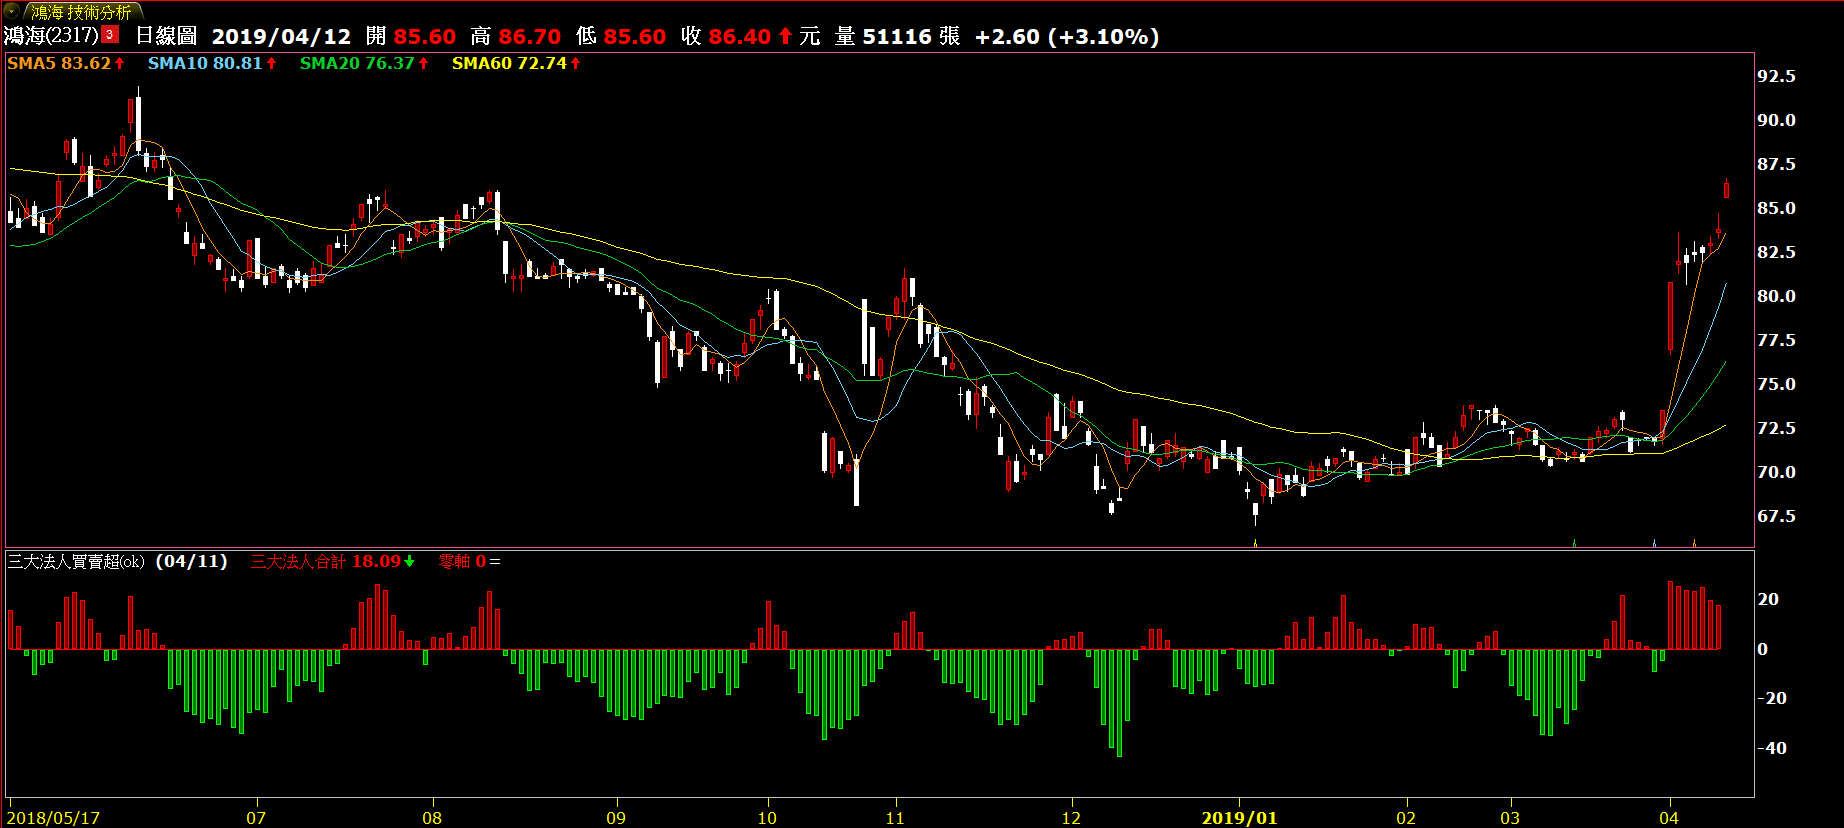Click the yellow marker at bottom of price chart
Screen dimensions: 1844x828
[x=1255, y=543]
